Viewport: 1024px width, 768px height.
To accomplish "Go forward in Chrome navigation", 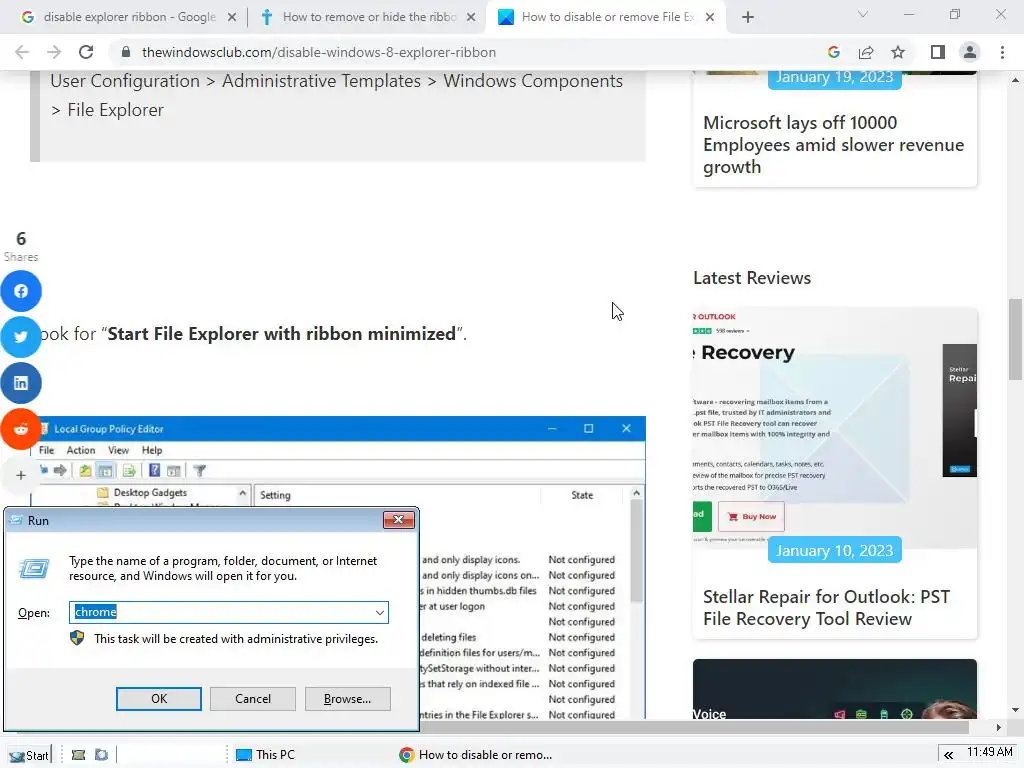I will pos(54,52).
